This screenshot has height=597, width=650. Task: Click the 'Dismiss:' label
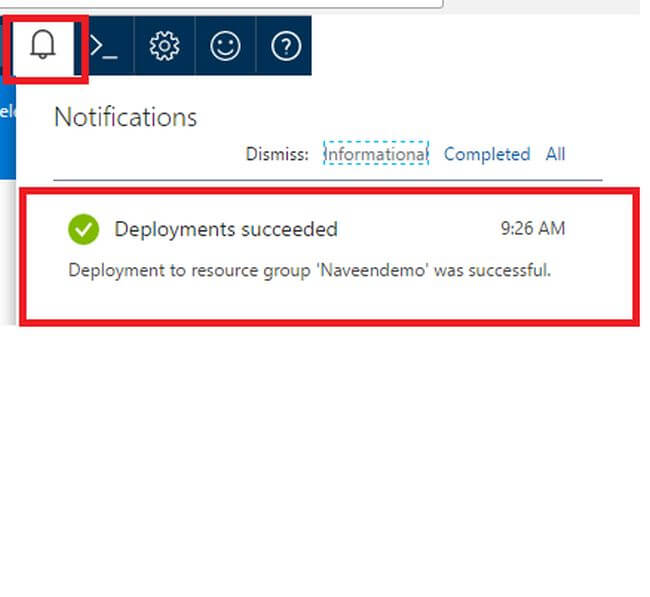click(x=277, y=154)
